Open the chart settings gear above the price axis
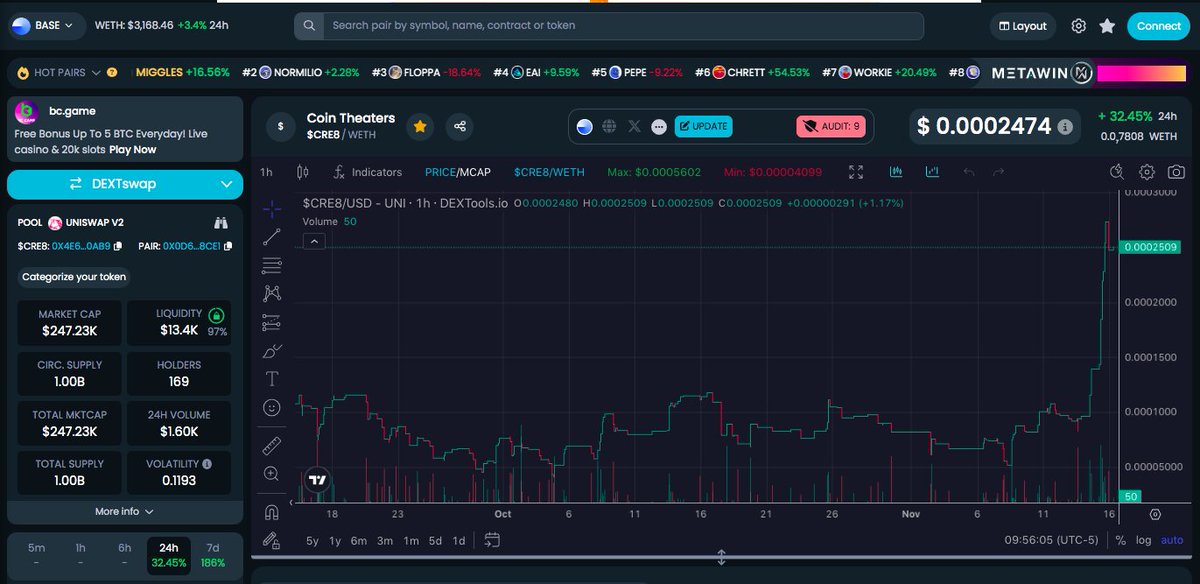Image resolution: width=1200 pixels, height=584 pixels. click(x=1146, y=171)
